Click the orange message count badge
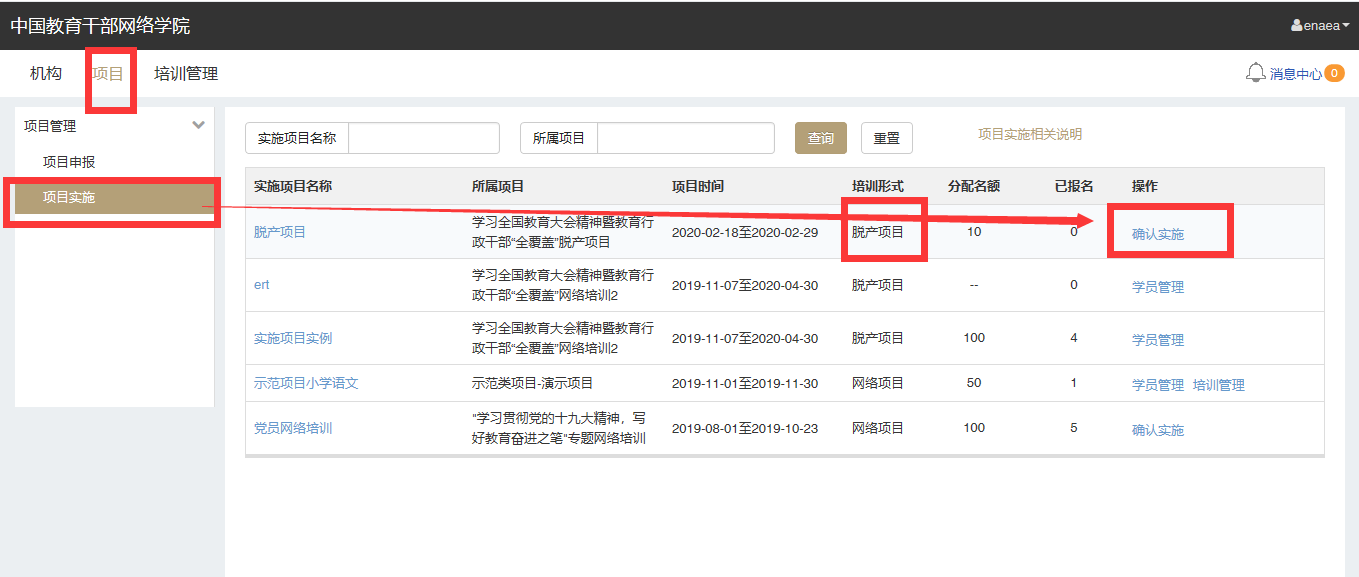 point(1334,73)
